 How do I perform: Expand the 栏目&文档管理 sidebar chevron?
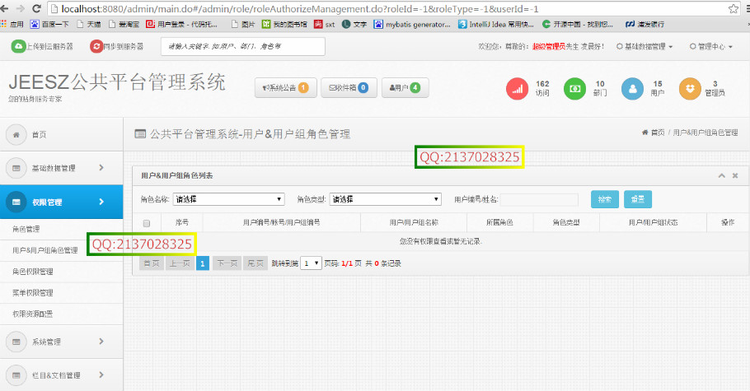(x=101, y=375)
